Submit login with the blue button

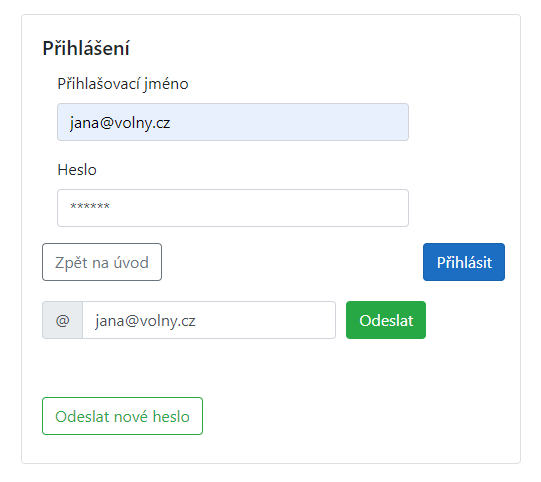[x=464, y=262]
